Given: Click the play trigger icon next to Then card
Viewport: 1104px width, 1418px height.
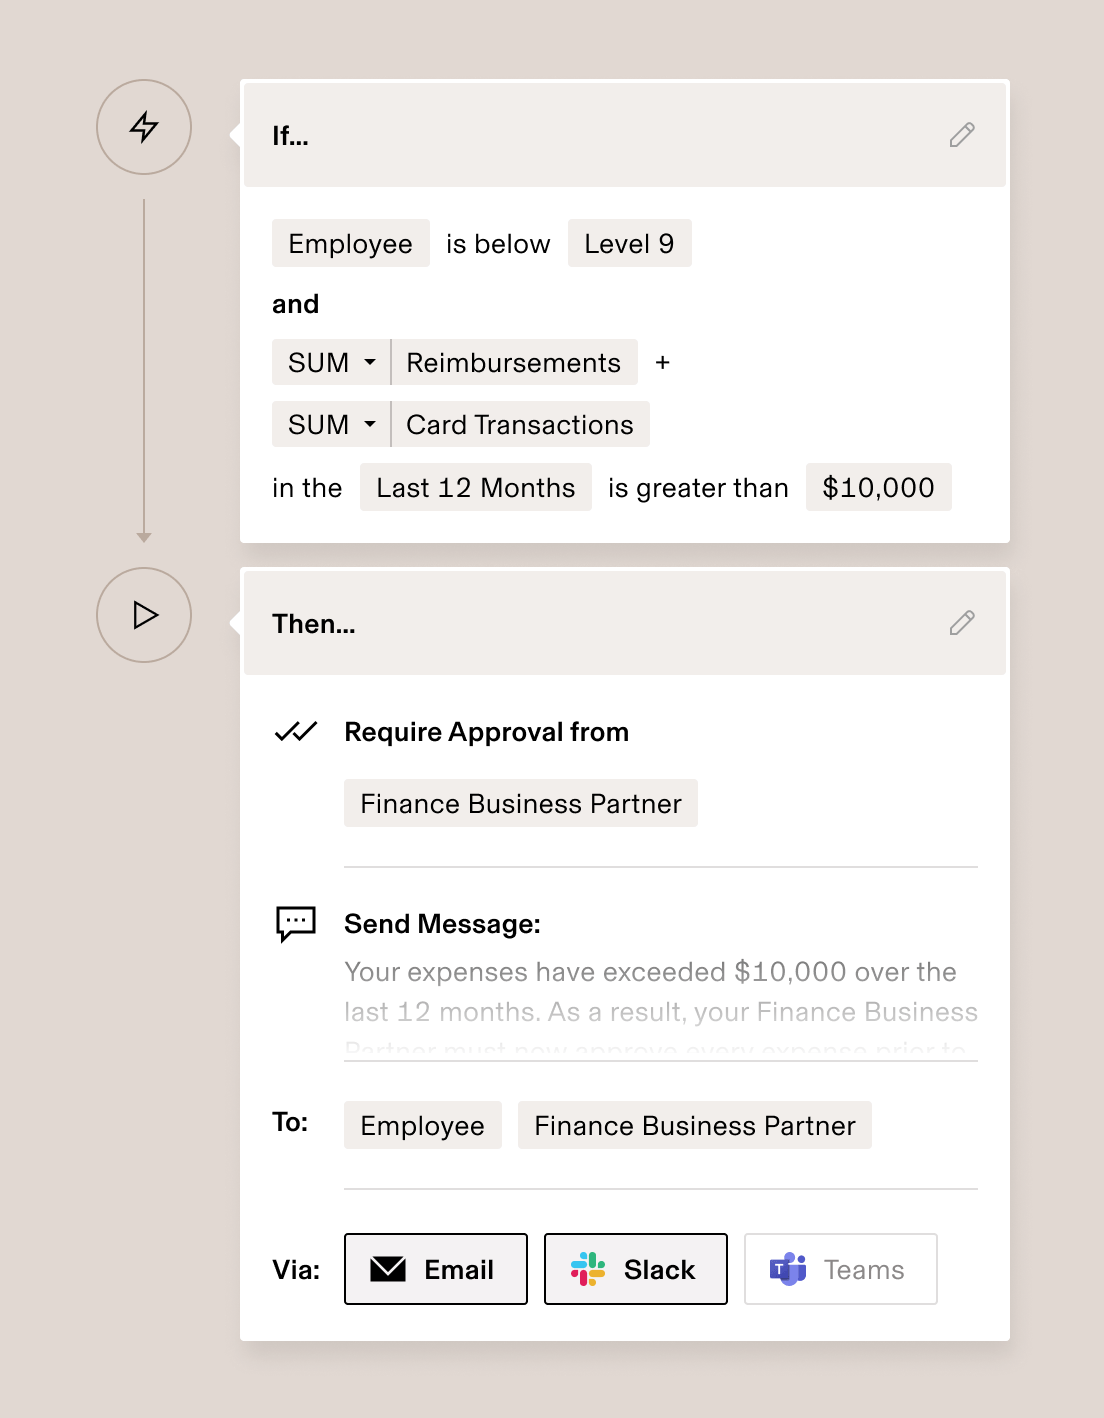Looking at the screenshot, I should (143, 616).
